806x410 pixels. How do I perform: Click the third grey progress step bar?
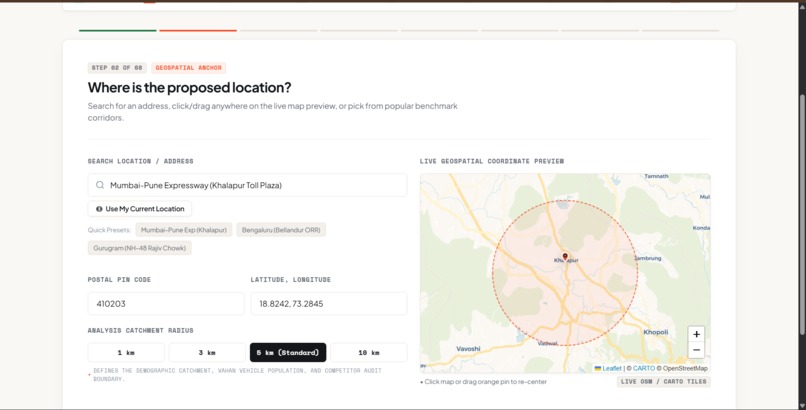pos(278,31)
